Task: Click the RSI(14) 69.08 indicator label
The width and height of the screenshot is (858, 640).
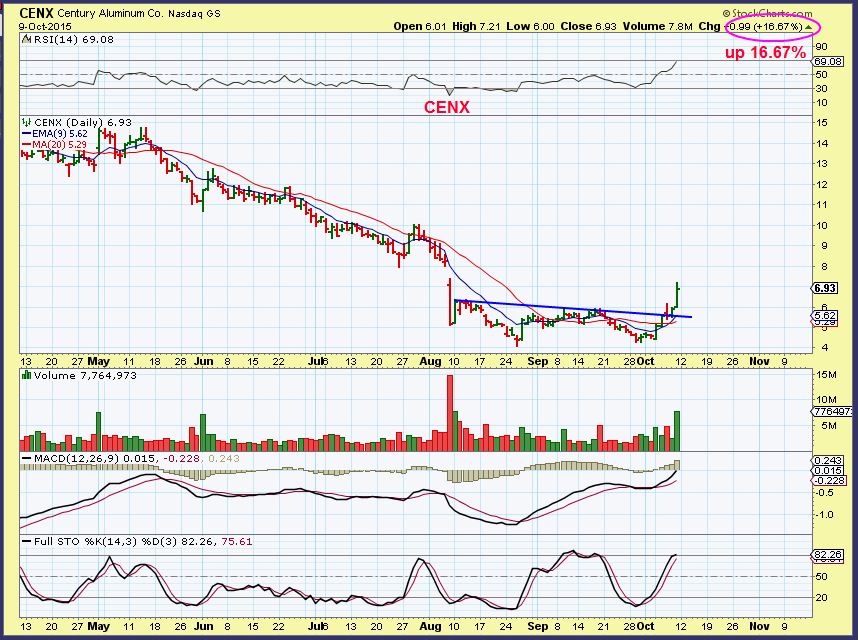Action: click(72, 39)
